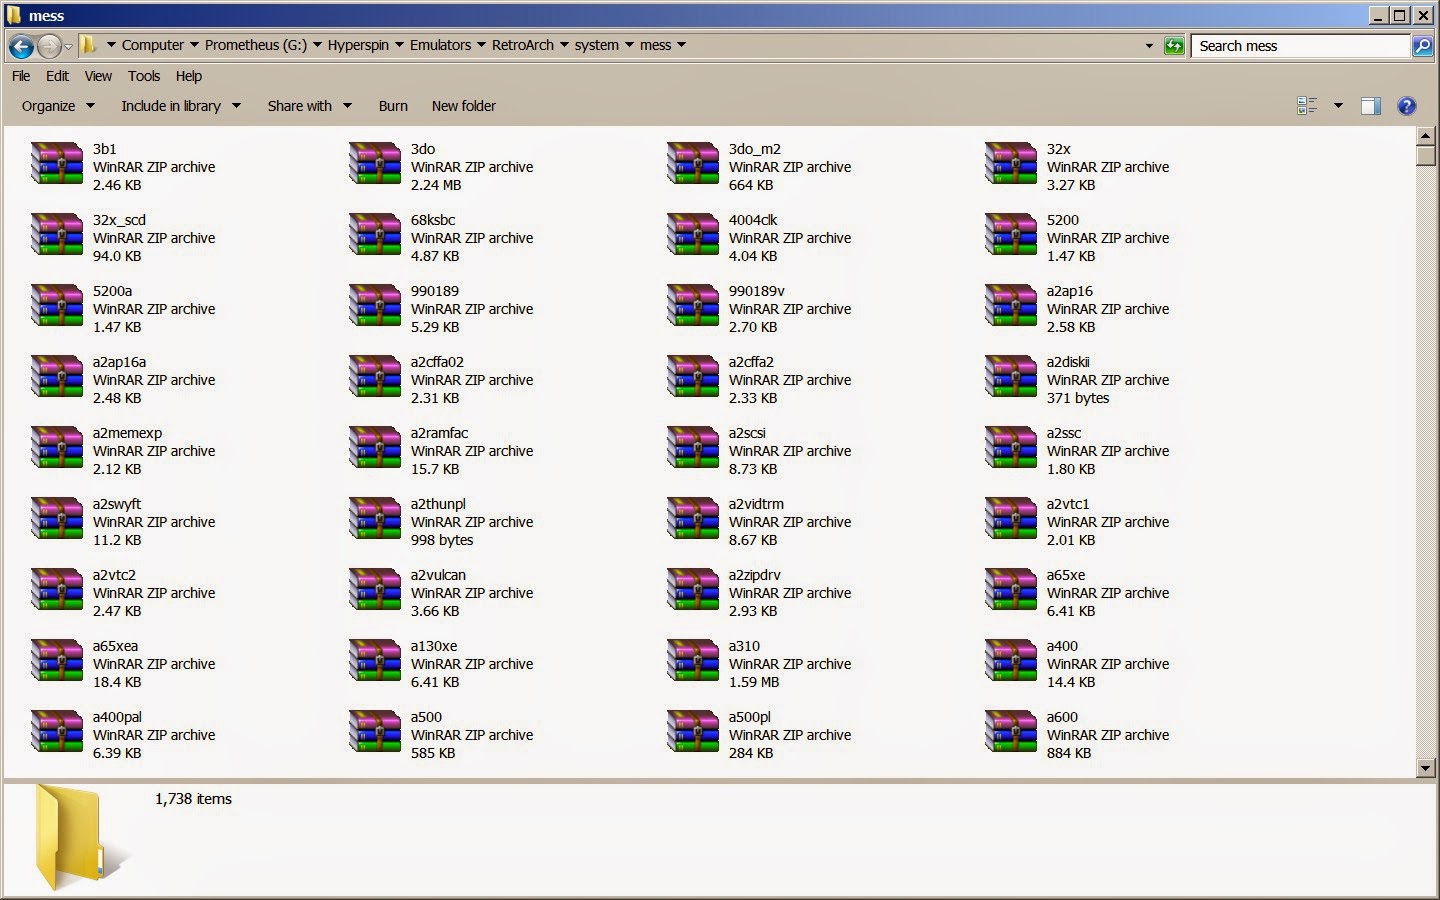The height and width of the screenshot is (900, 1440).
Task: Select the a2vulcan file name
Action: pos(438,575)
